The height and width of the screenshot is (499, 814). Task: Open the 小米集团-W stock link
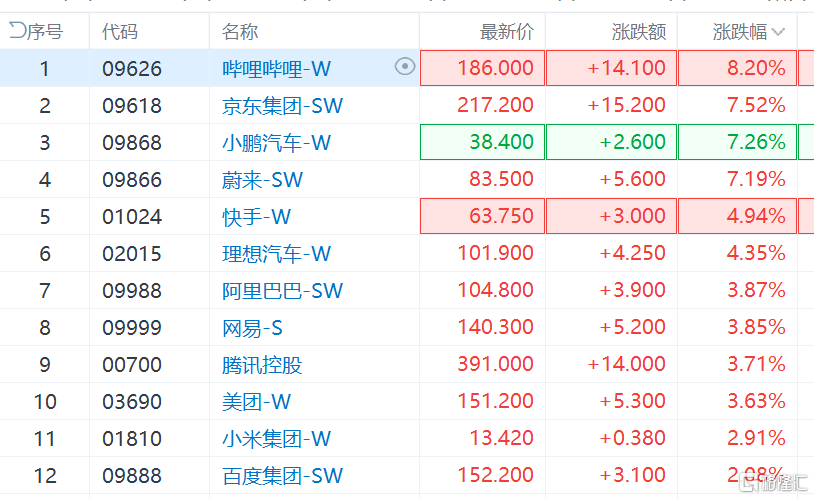[x=276, y=438]
